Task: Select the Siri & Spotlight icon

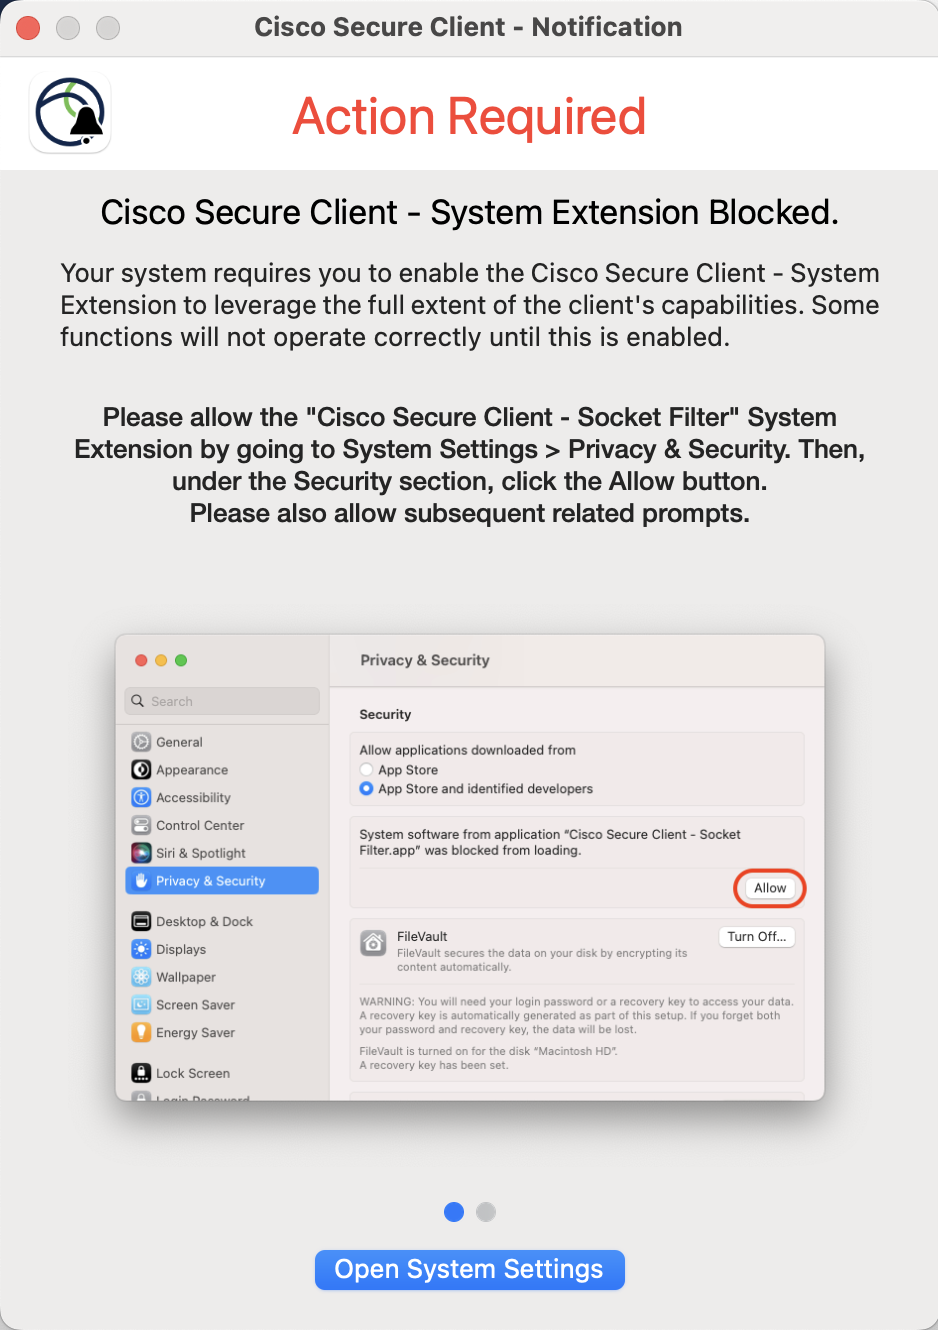Action: (140, 853)
